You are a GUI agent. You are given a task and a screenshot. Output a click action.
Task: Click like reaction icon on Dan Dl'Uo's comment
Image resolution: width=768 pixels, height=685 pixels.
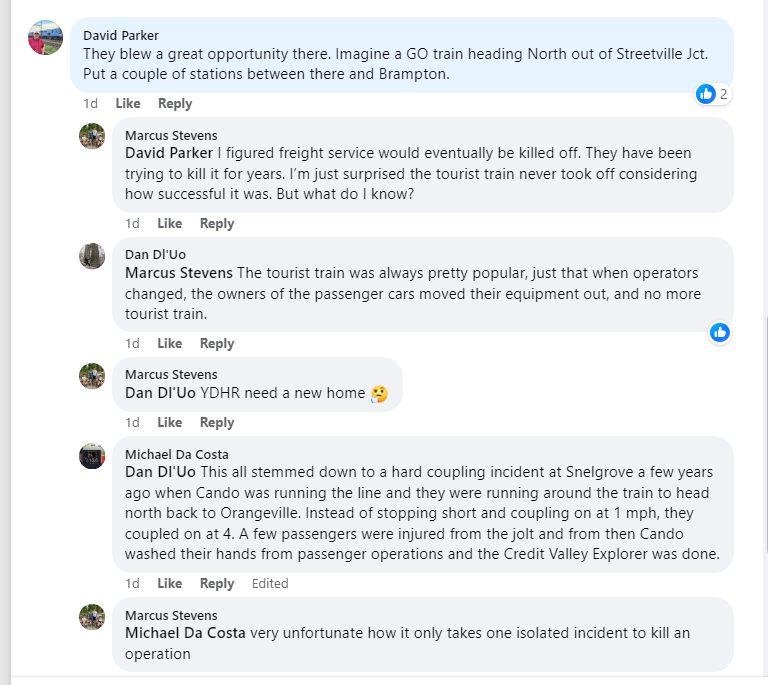[x=720, y=332]
